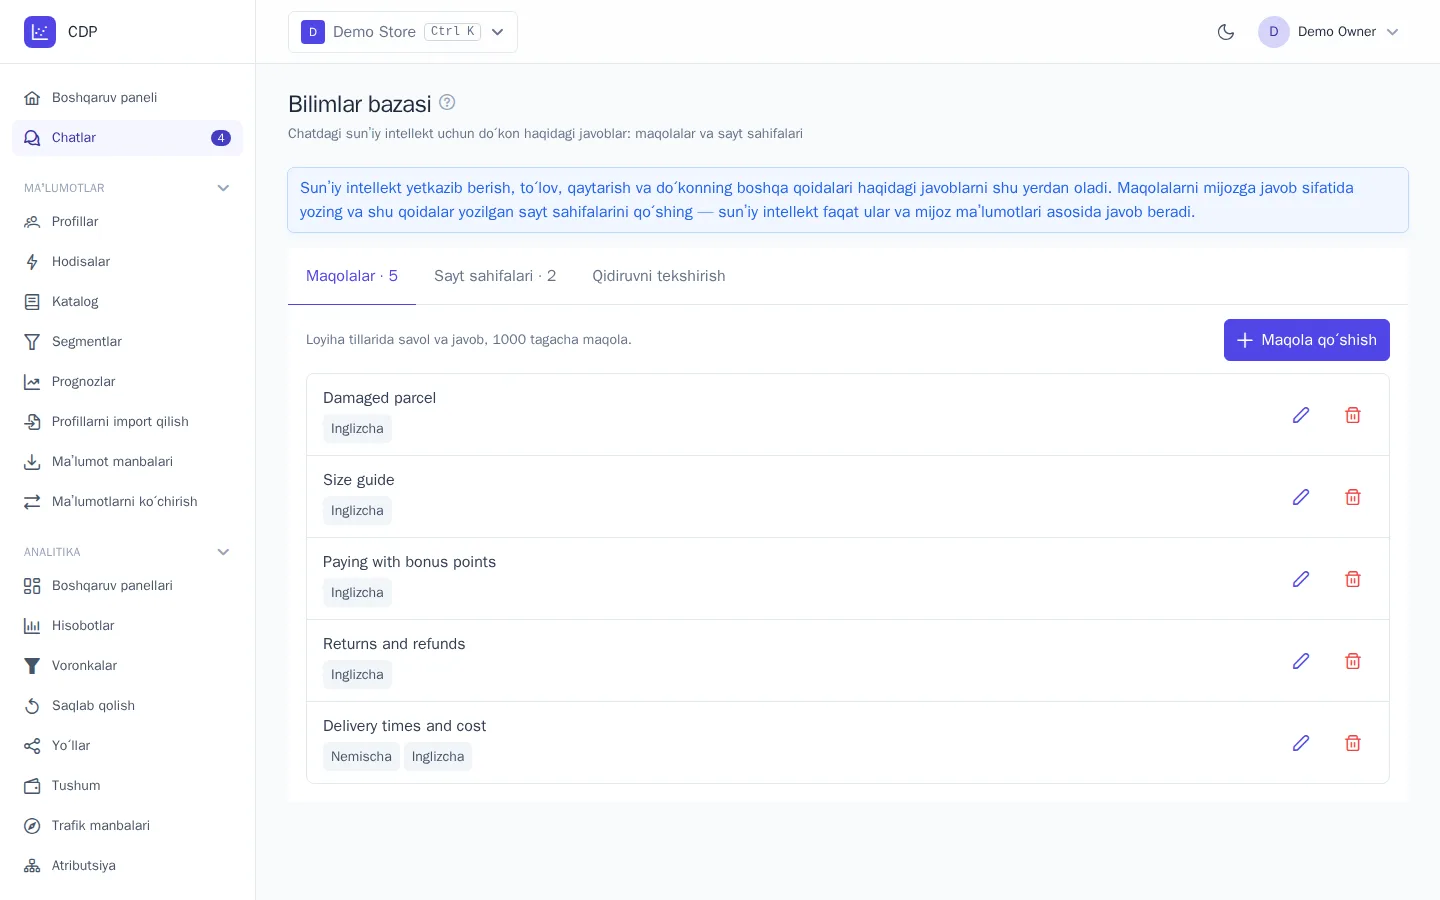Open Chatlar with 4 unread
1440x900 pixels.
[127, 138]
